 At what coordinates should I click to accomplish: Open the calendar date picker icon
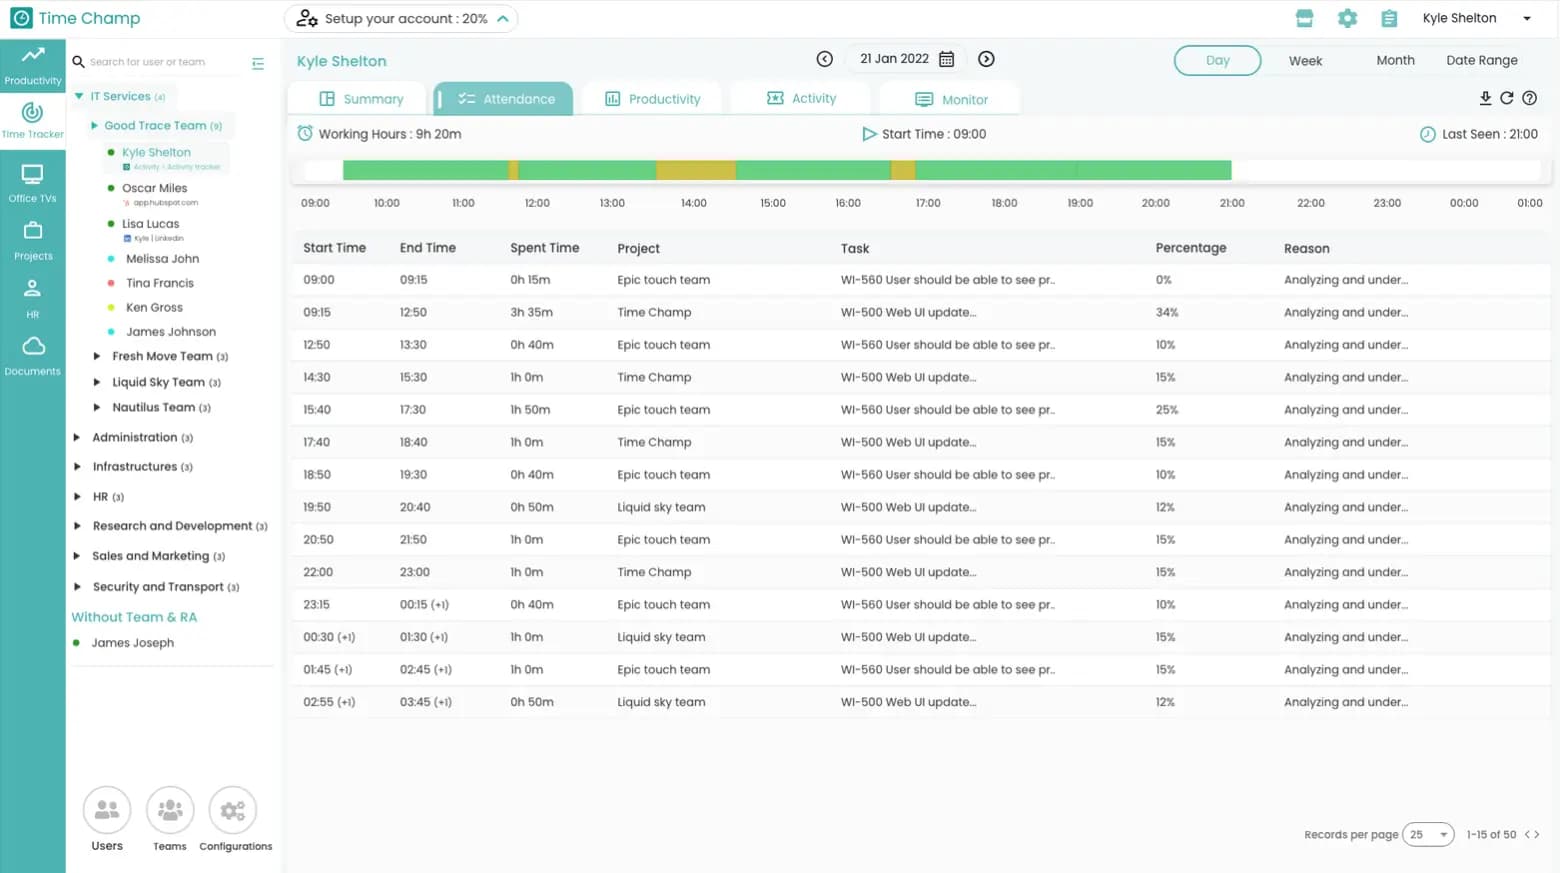pos(947,59)
